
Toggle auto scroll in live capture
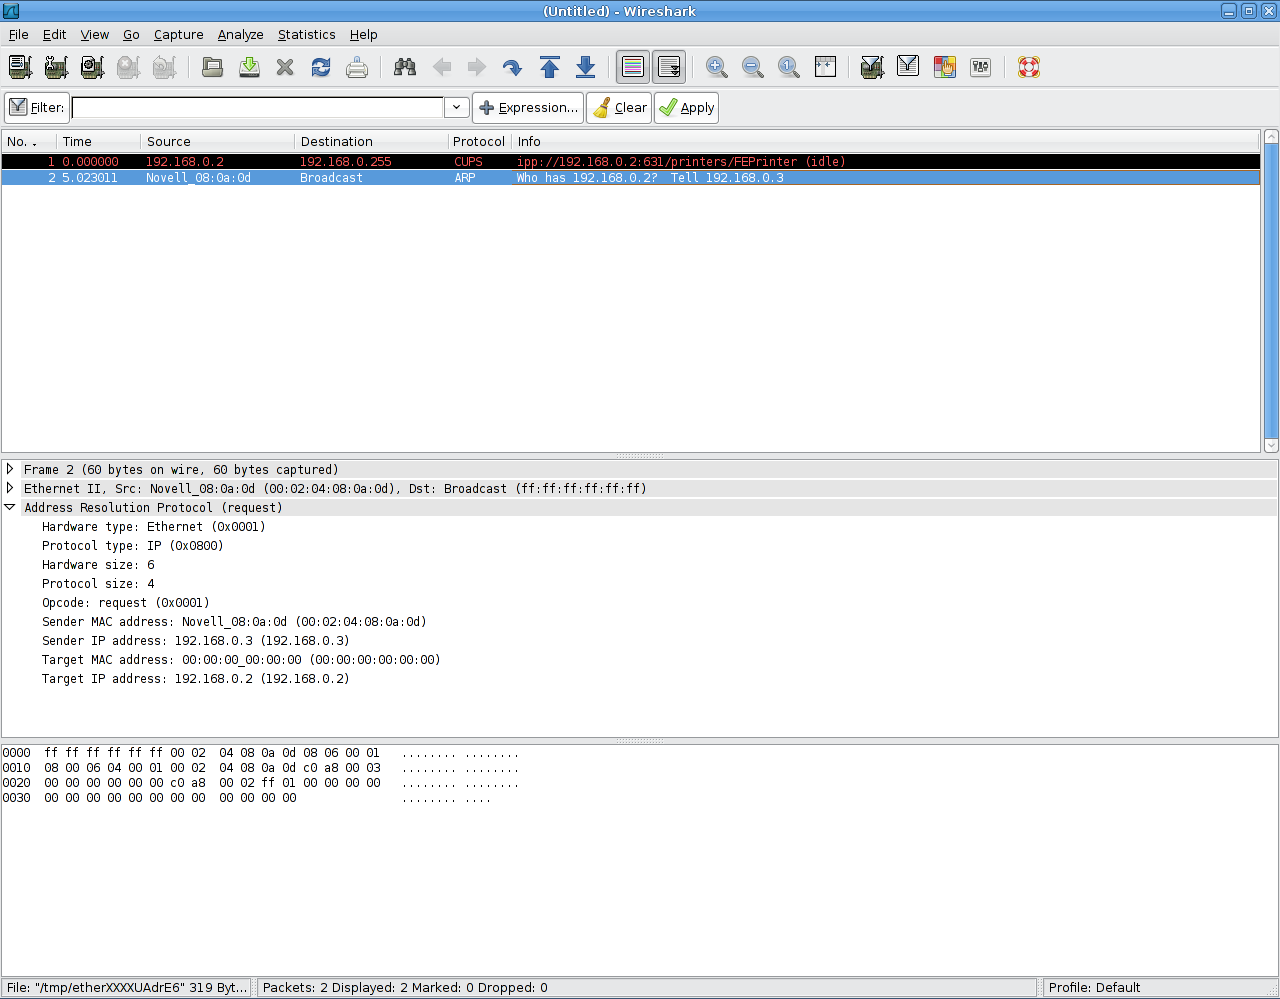click(669, 67)
